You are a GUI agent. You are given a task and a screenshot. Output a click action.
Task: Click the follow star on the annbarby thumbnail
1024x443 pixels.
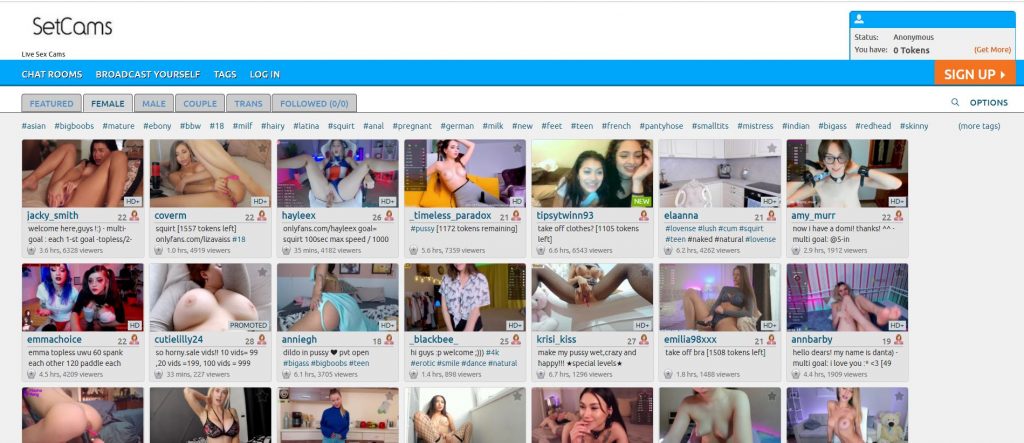[900, 272]
